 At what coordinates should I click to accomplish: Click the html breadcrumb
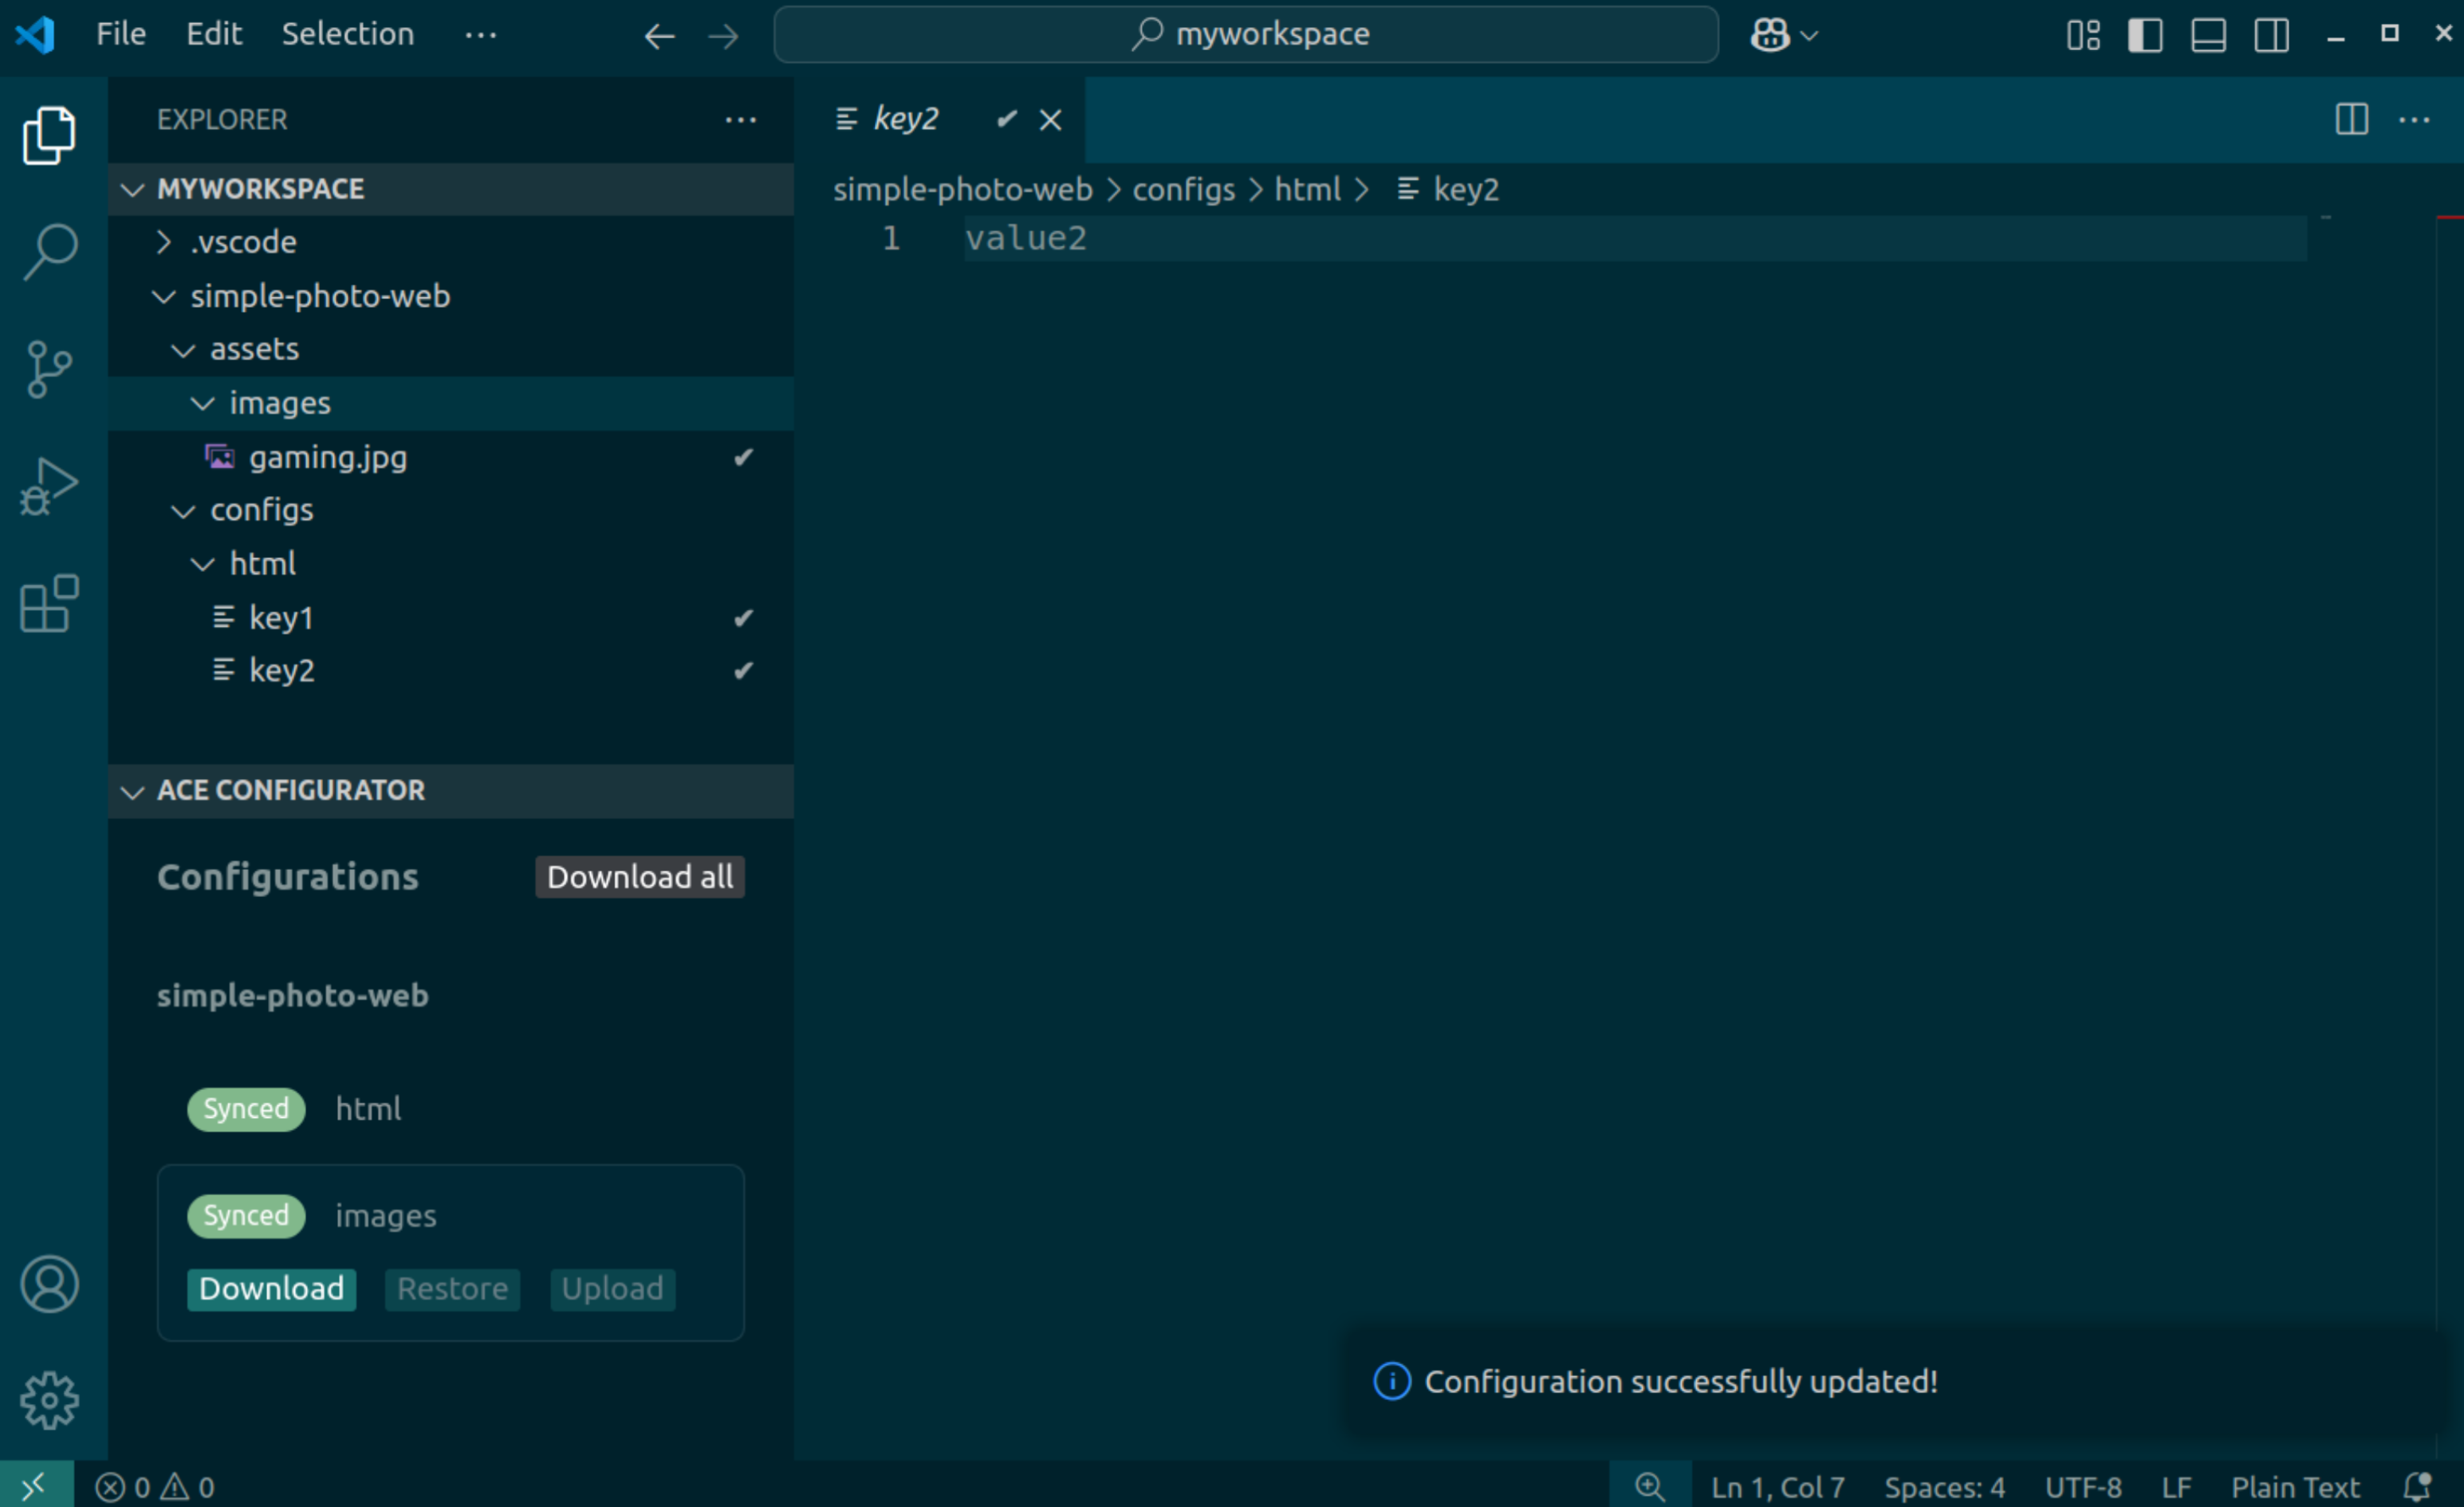1307,190
